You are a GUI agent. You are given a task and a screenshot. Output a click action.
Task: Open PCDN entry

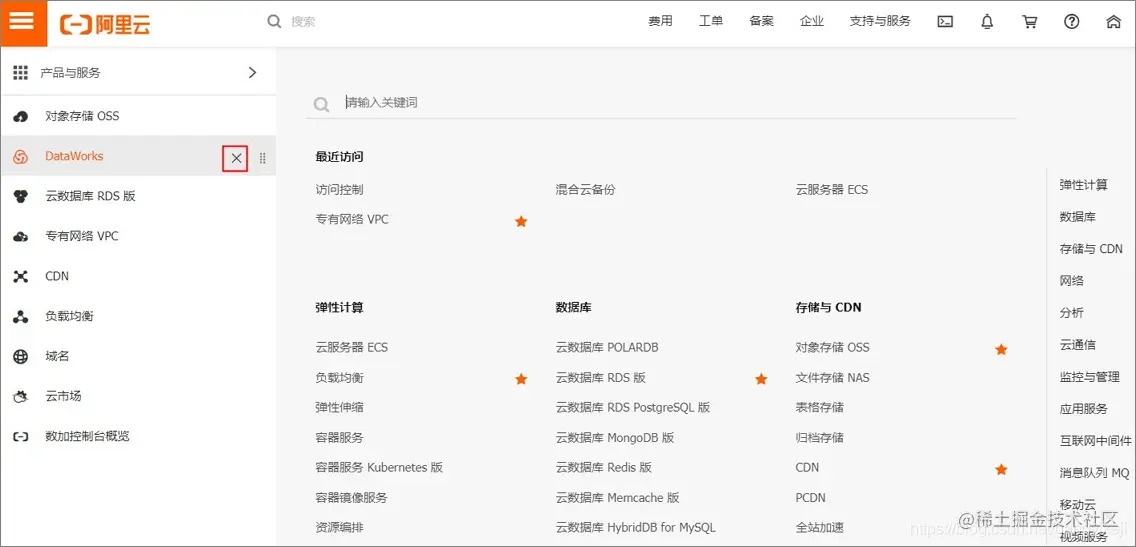(x=810, y=498)
